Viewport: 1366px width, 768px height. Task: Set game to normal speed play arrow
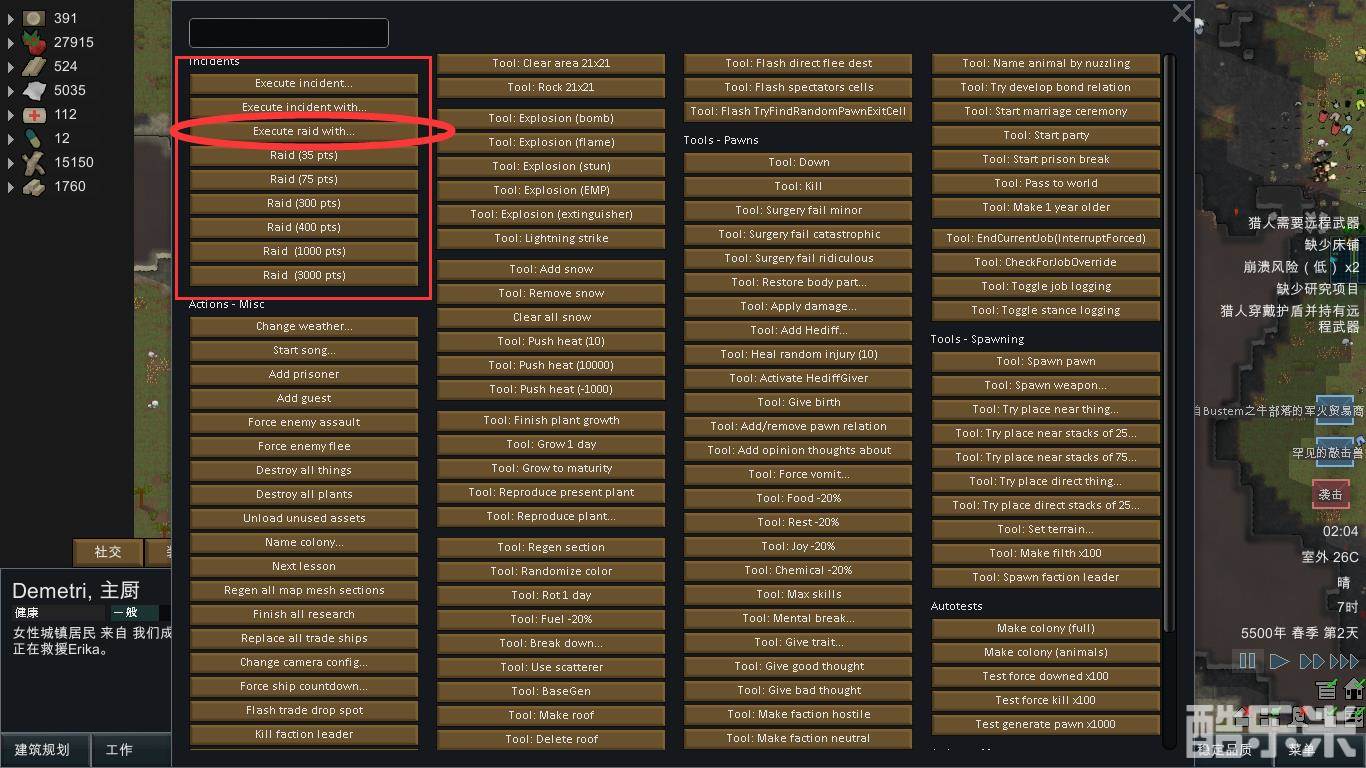point(1279,661)
